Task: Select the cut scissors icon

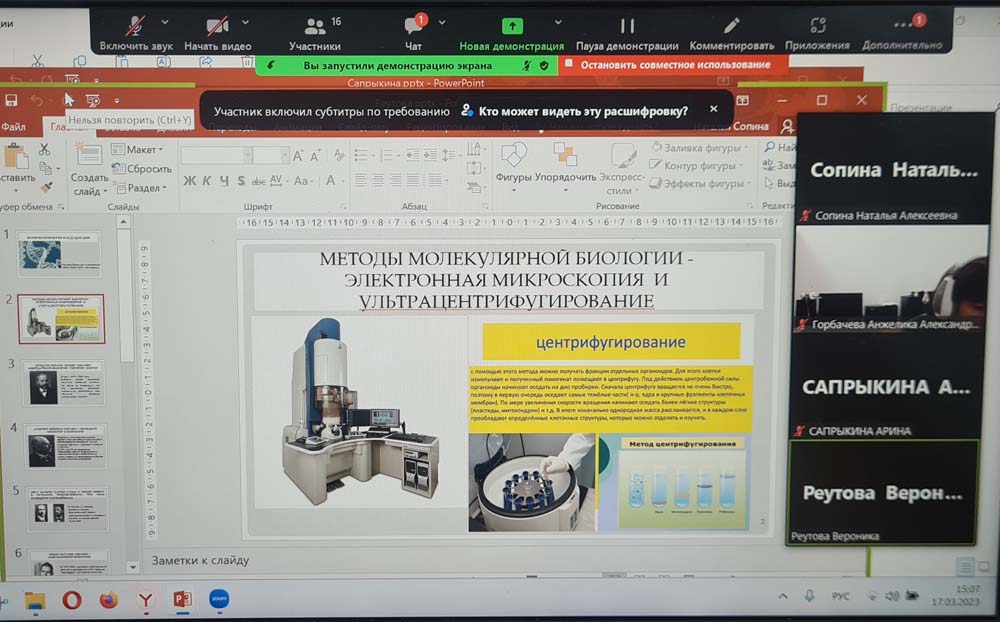Action: coord(44,150)
